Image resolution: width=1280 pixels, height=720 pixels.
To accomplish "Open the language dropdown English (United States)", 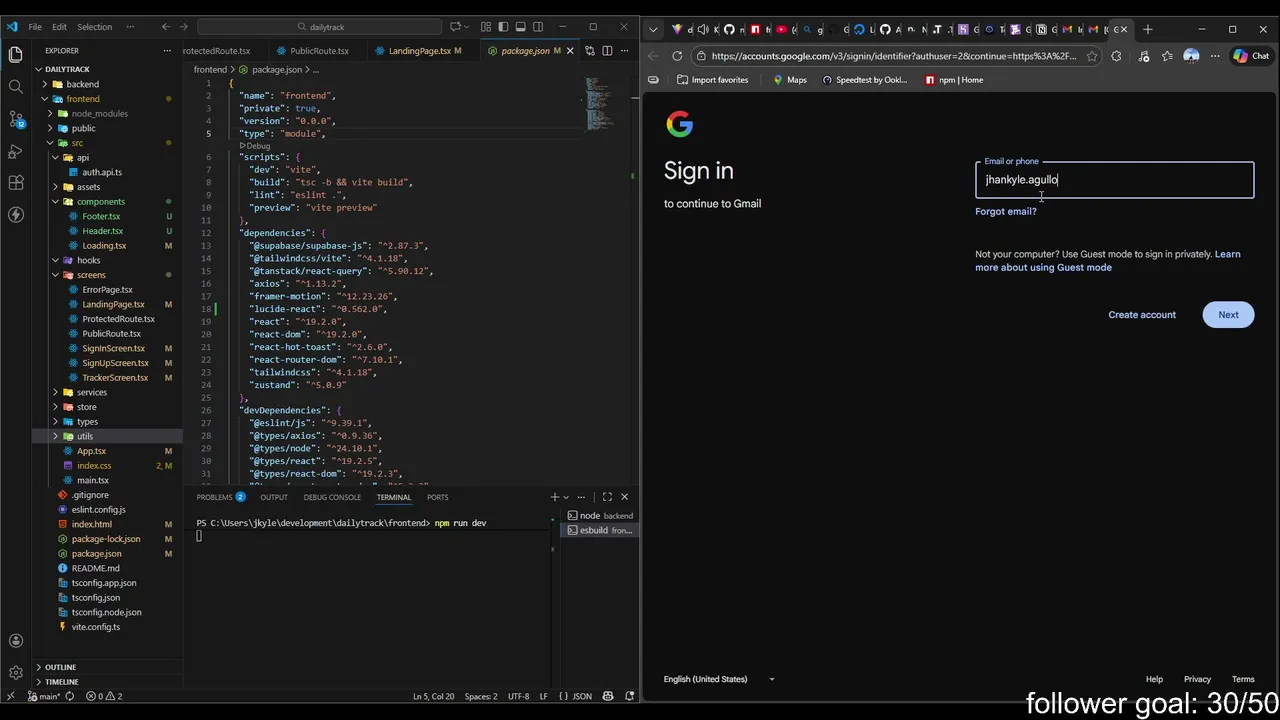I will coord(719,679).
